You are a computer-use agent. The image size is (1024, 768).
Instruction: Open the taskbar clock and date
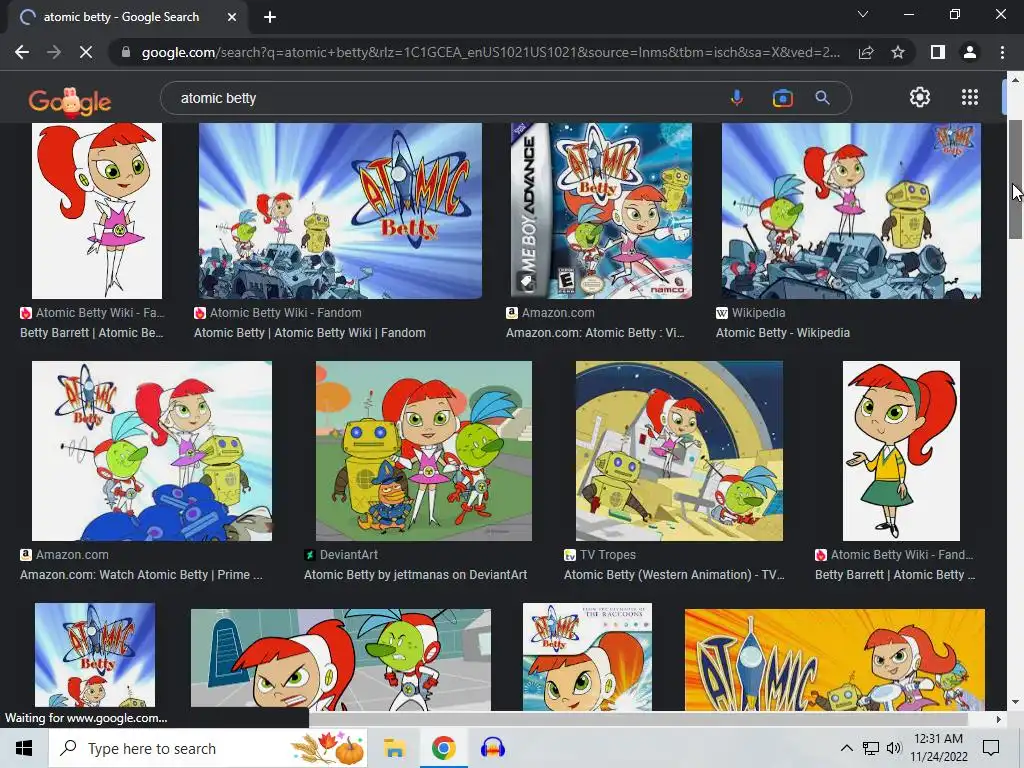point(938,748)
